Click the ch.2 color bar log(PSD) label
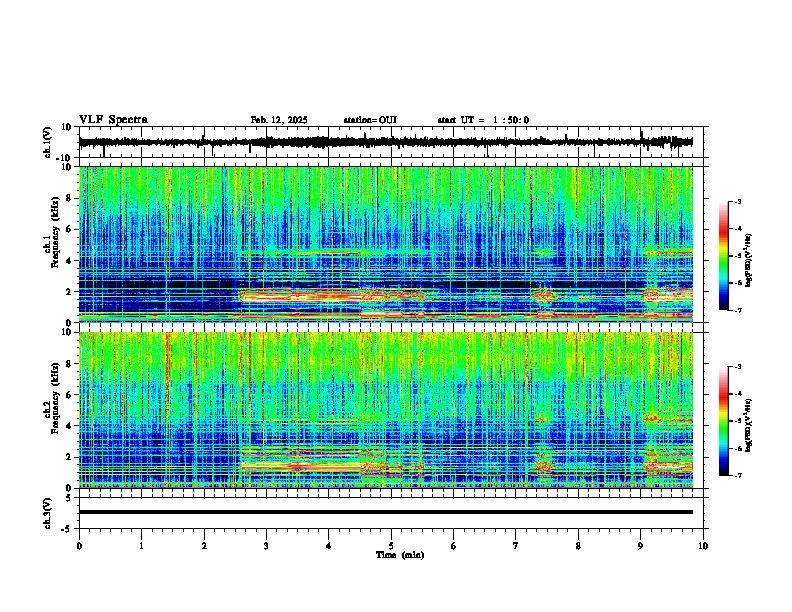This screenshot has height=612, width=792. pos(748,425)
